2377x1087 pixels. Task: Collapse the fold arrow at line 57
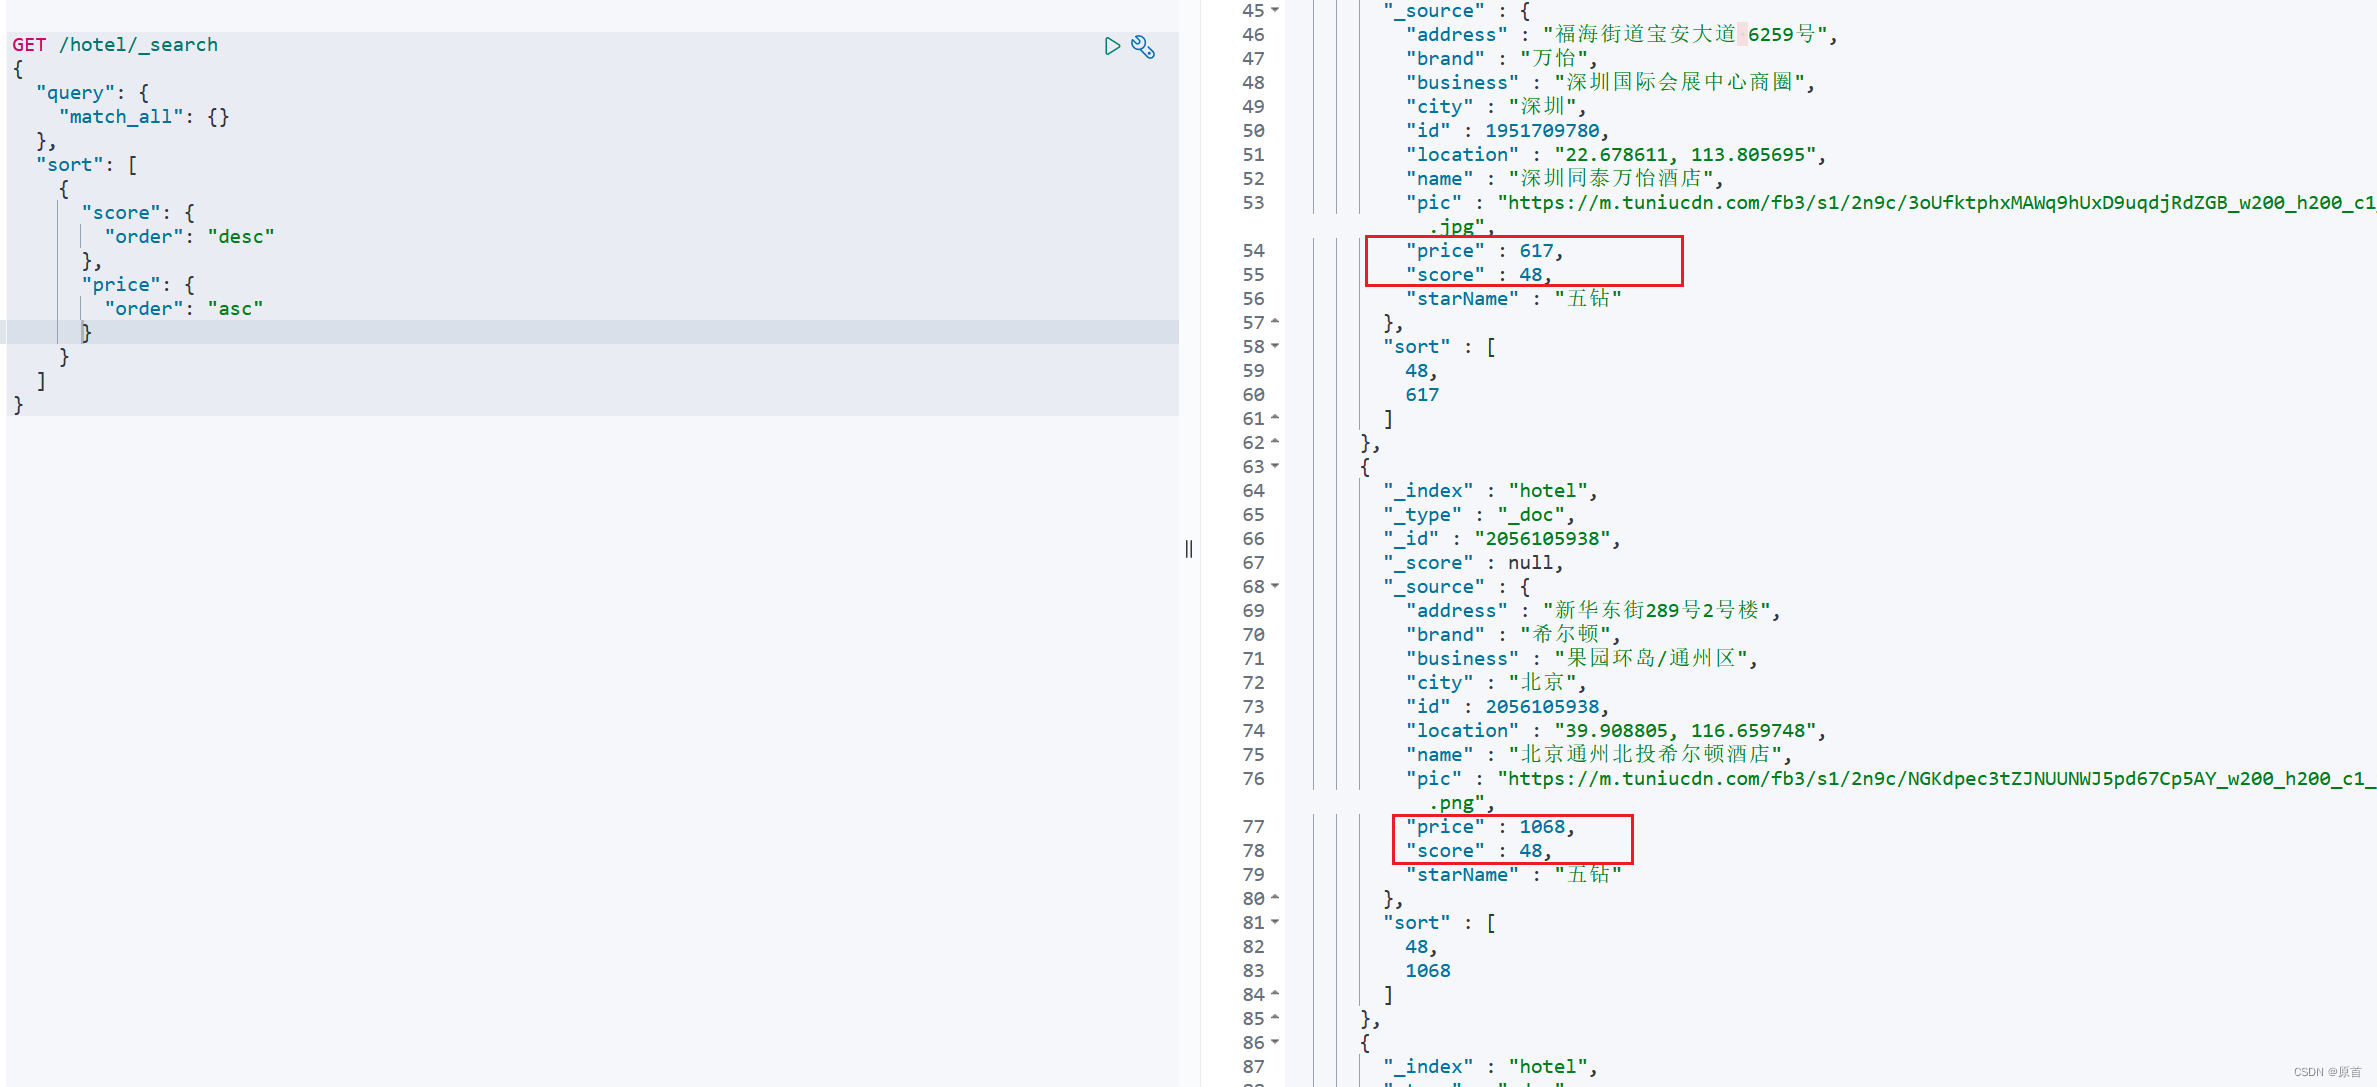pos(1275,322)
